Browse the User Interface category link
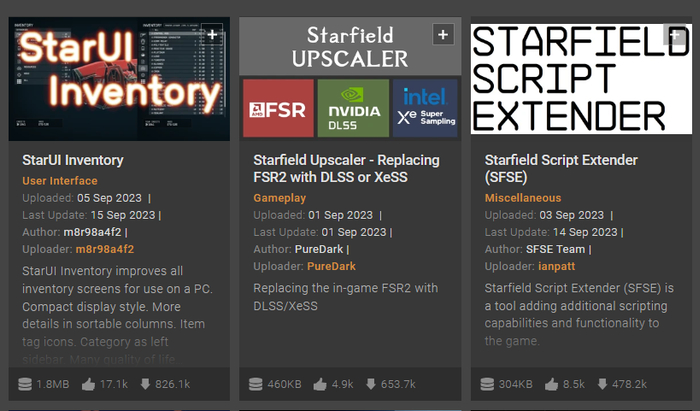The image size is (700, 411). (x=60, y=181)
